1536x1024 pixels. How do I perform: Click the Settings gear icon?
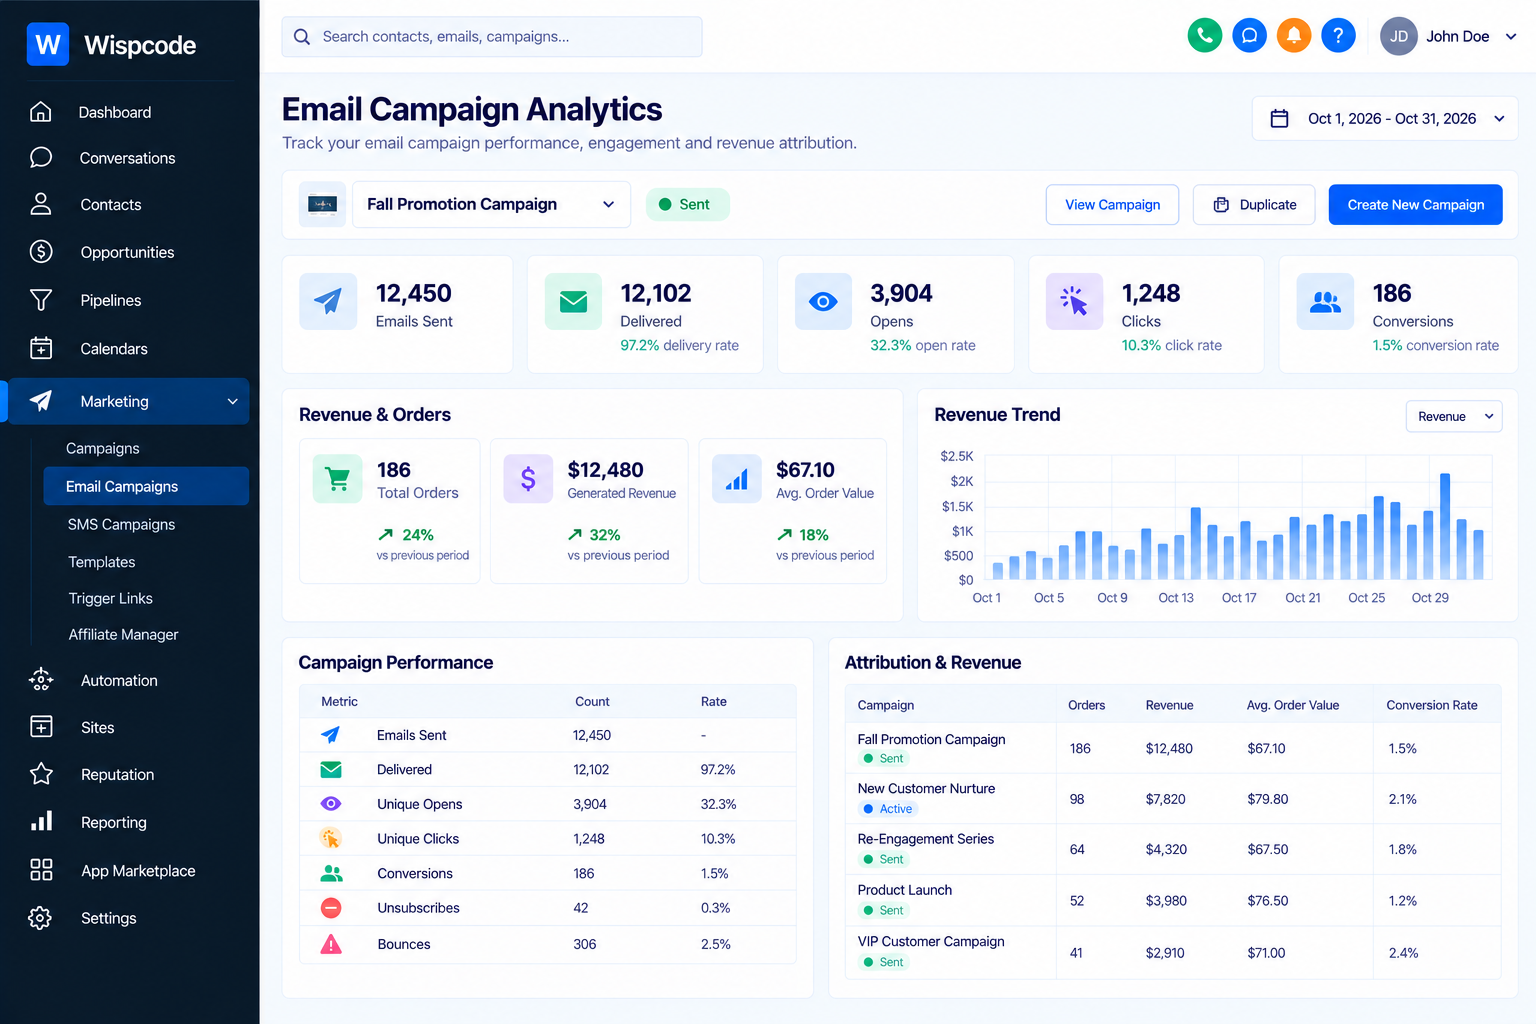click(41, 918)
